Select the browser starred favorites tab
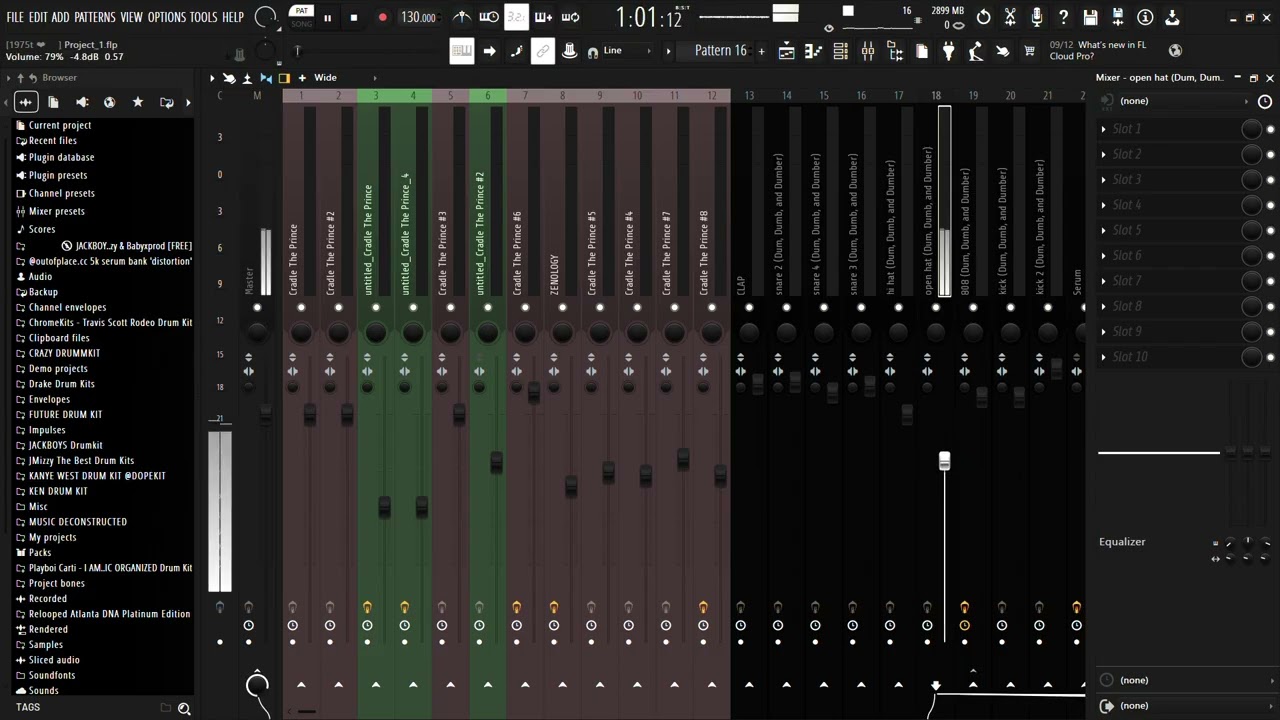Screen dimensions: 1280x720 point(138,102)
